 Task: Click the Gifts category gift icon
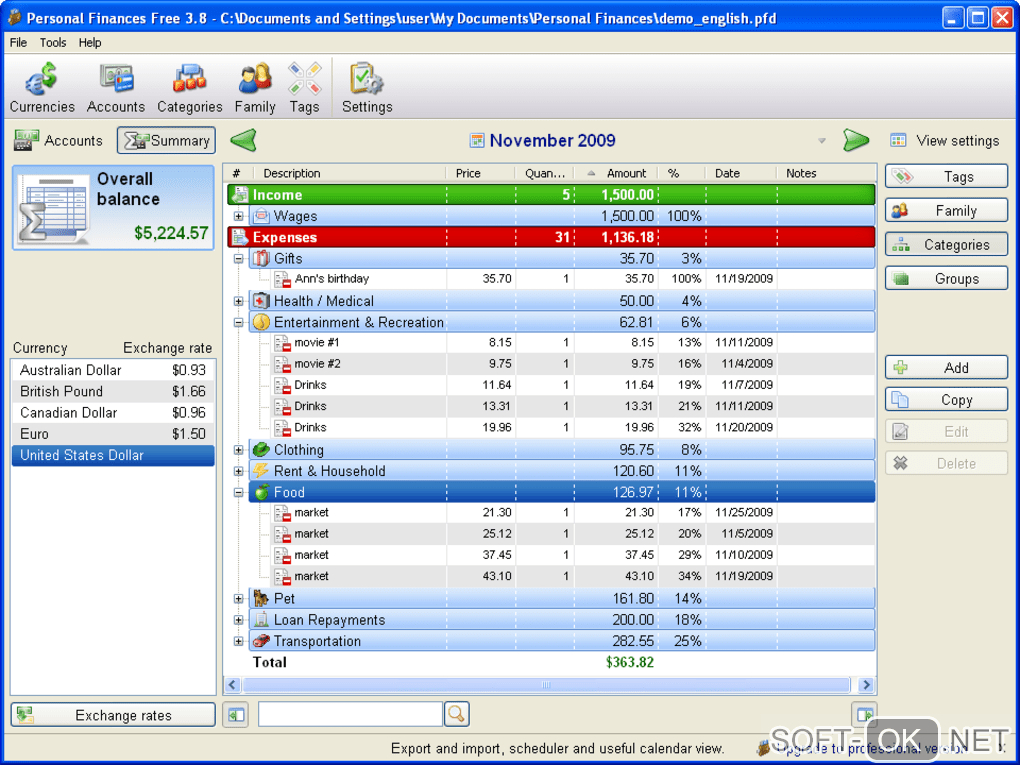261,258
